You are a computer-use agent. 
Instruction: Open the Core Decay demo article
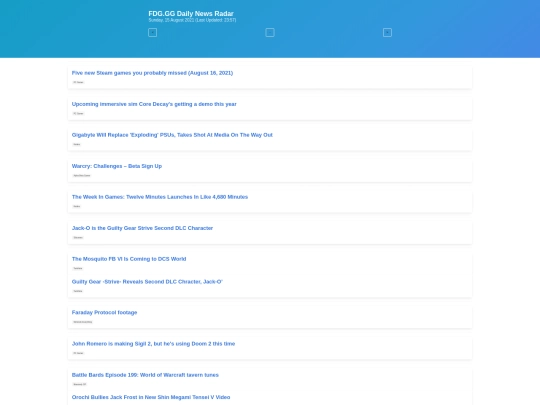(154, 104)
